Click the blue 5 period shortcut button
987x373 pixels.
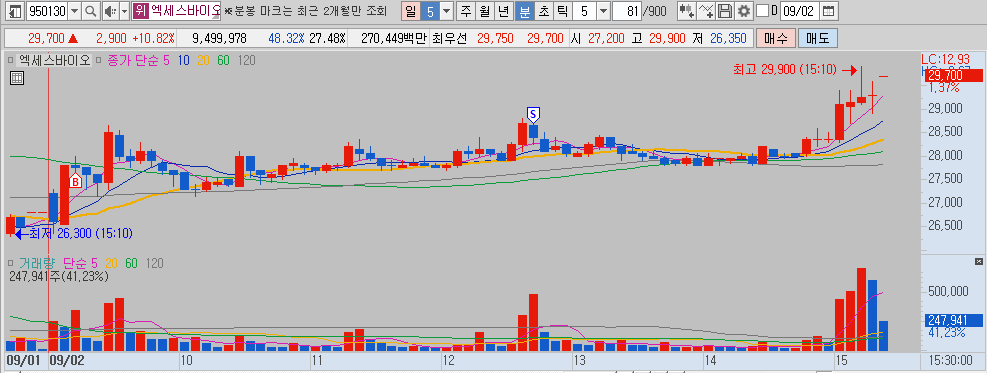429,11
